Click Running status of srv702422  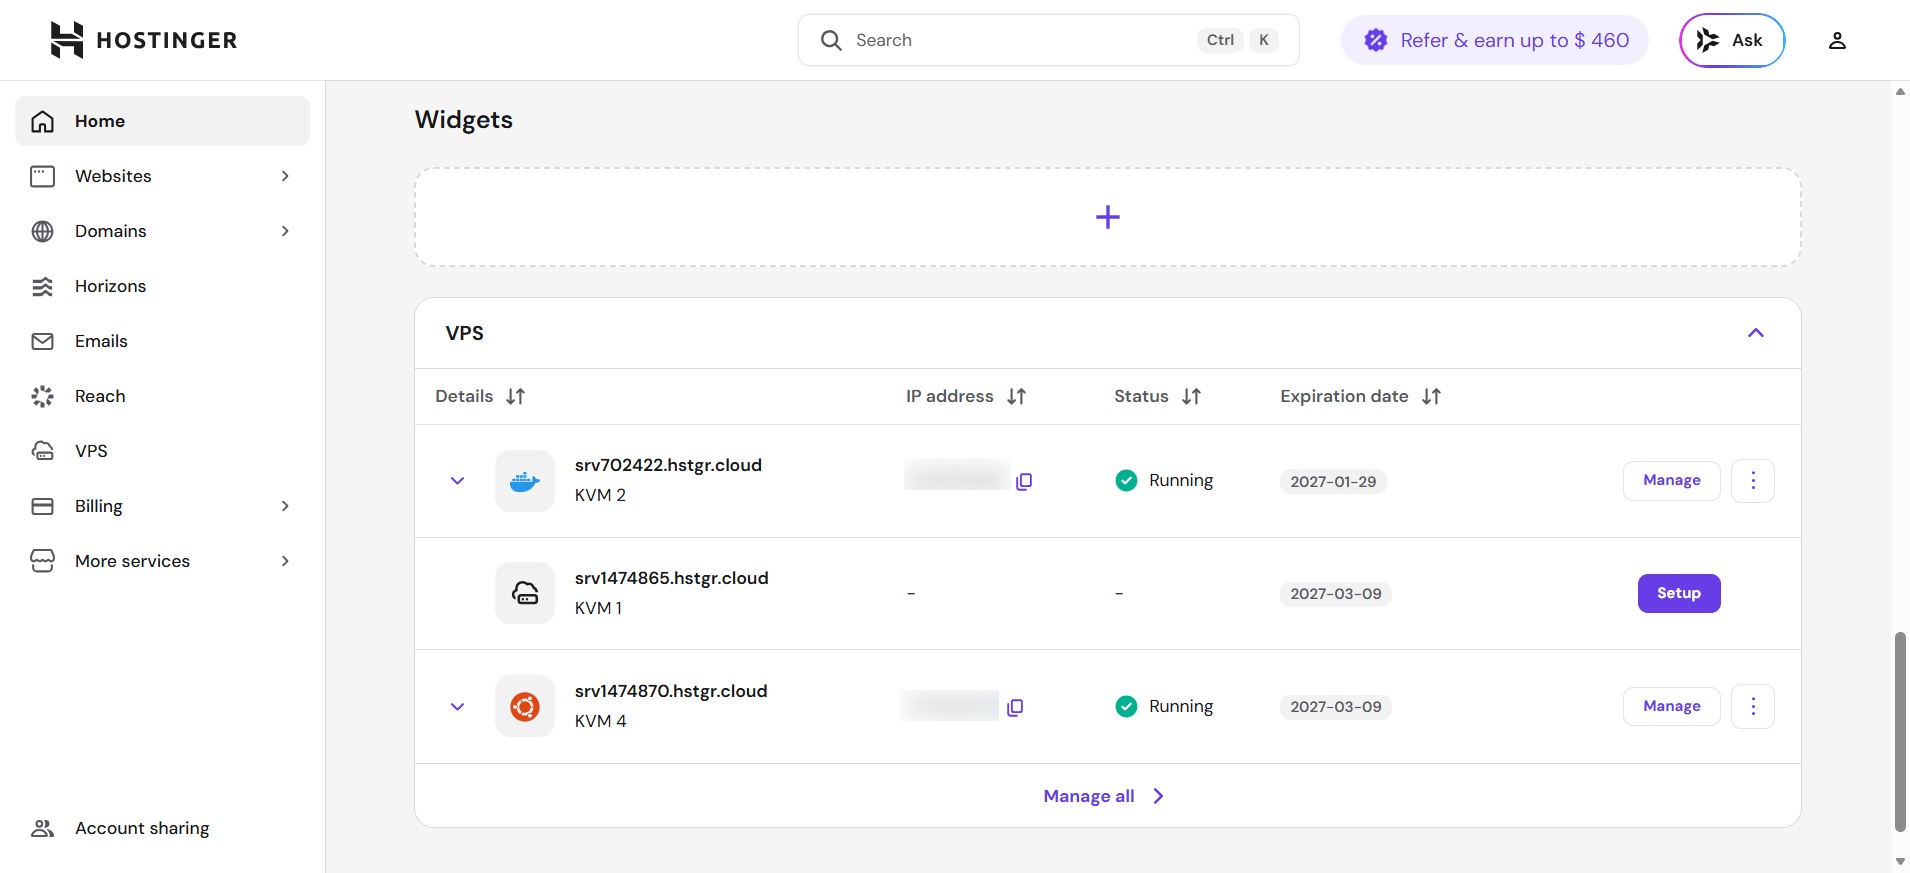click(1164, 481)
